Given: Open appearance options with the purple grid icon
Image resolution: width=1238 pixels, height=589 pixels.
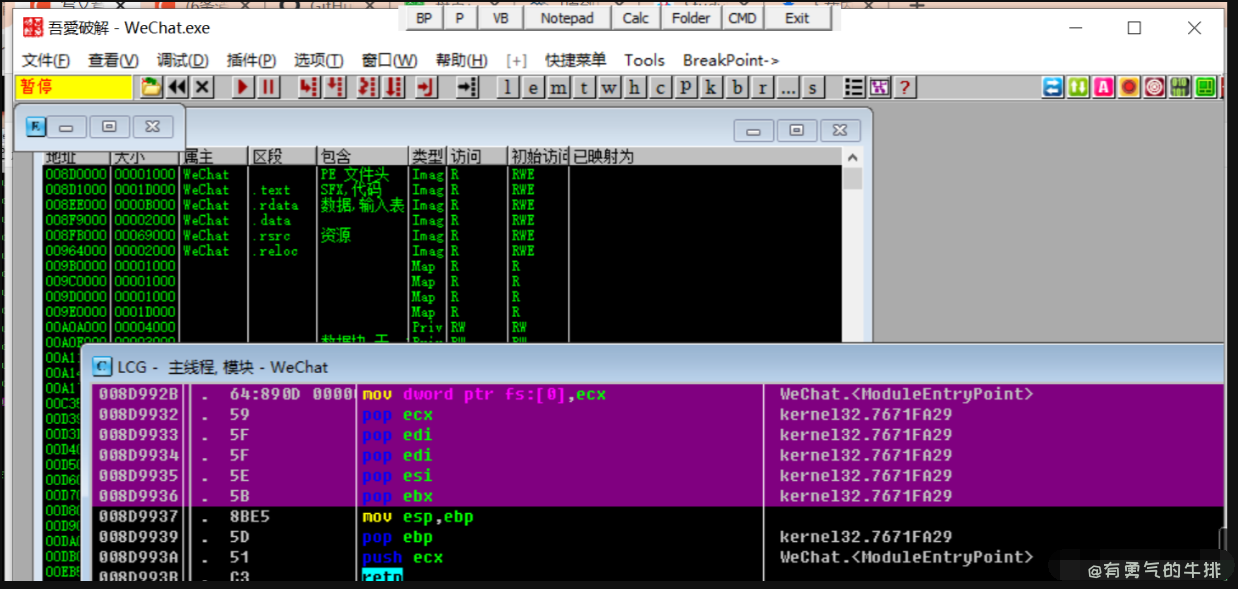Looking at the screenshot, I should click(880, 87).
